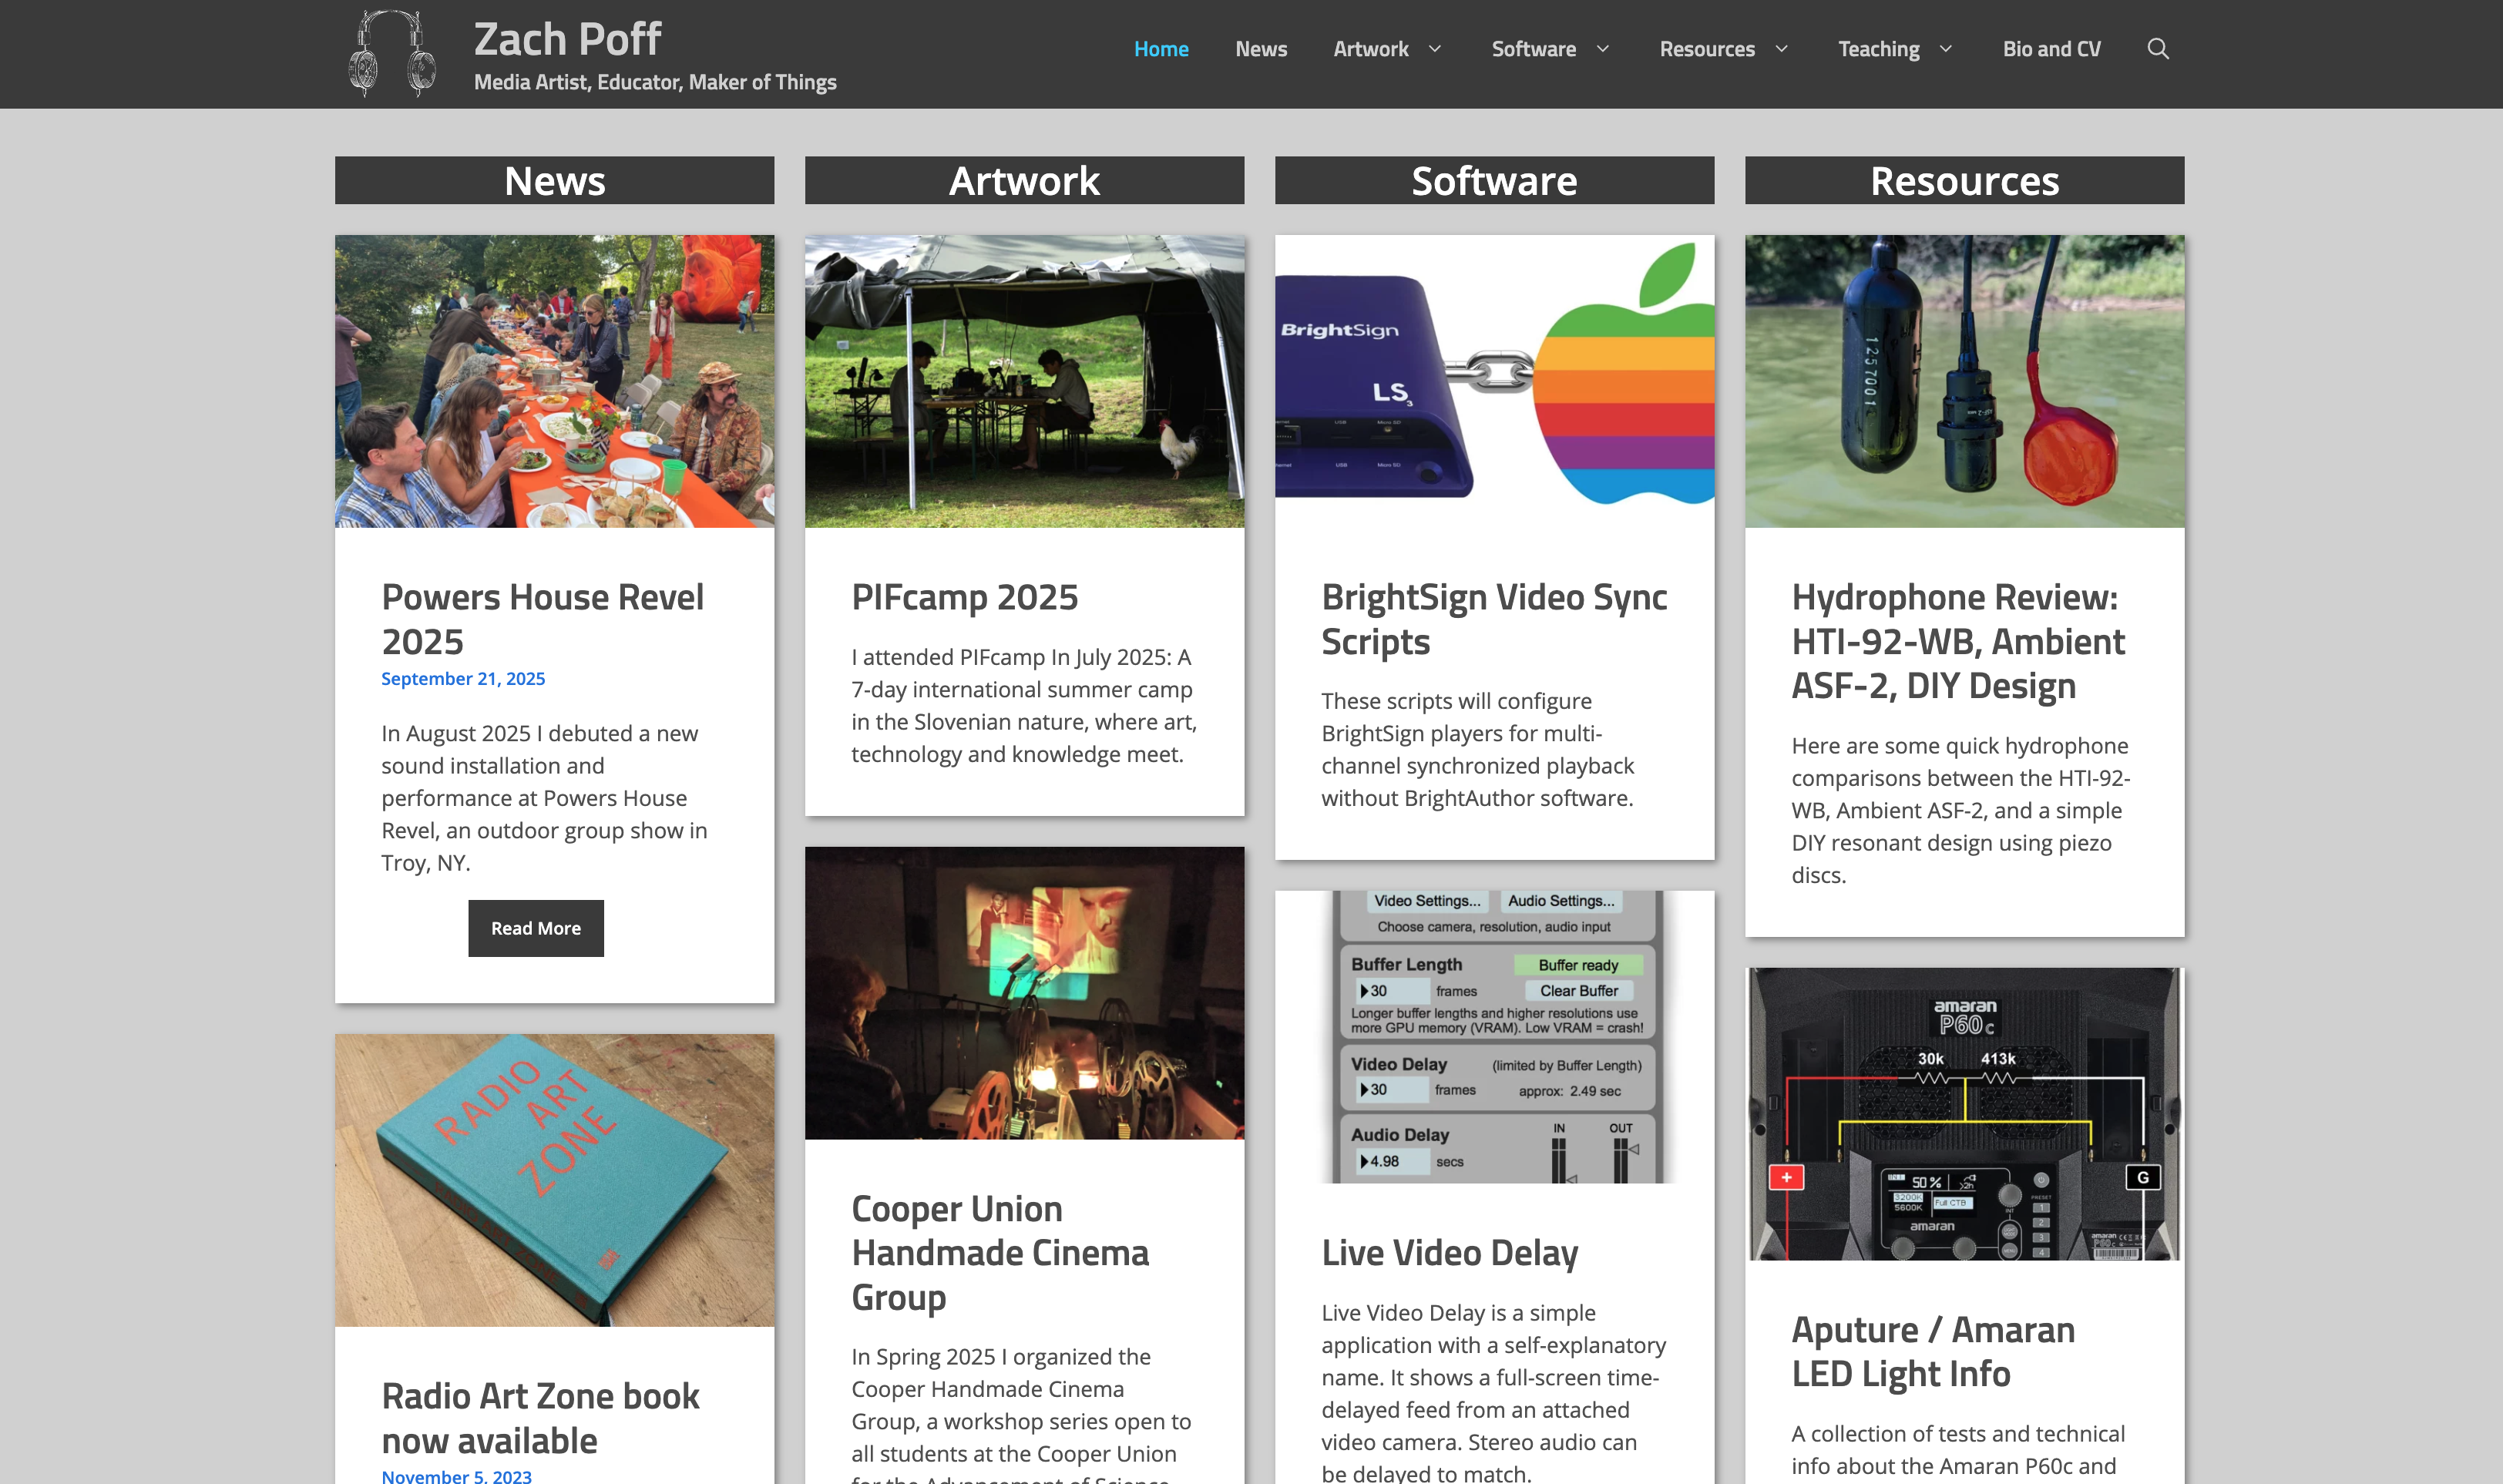This screenshot has height=1484, width=2503.
Task: Open Aputure / Amaran LED Light Info
Action: pos(1933,1351)
